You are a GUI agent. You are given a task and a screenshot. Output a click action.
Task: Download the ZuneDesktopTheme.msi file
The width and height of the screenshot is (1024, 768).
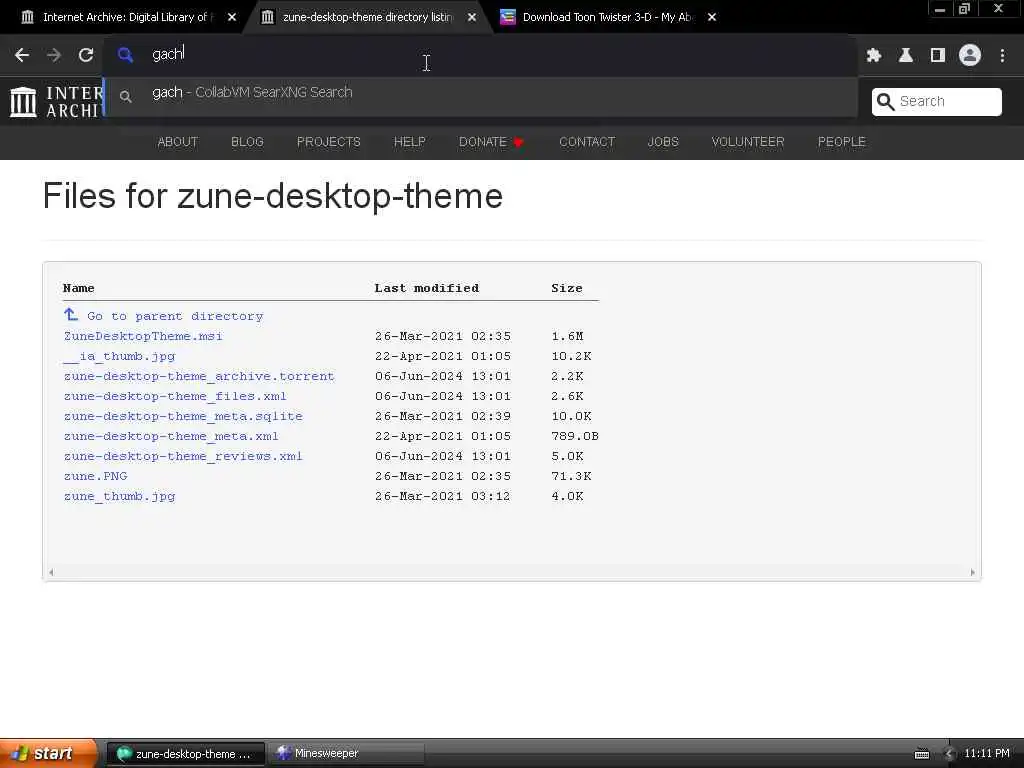click(x=143, y=336)
